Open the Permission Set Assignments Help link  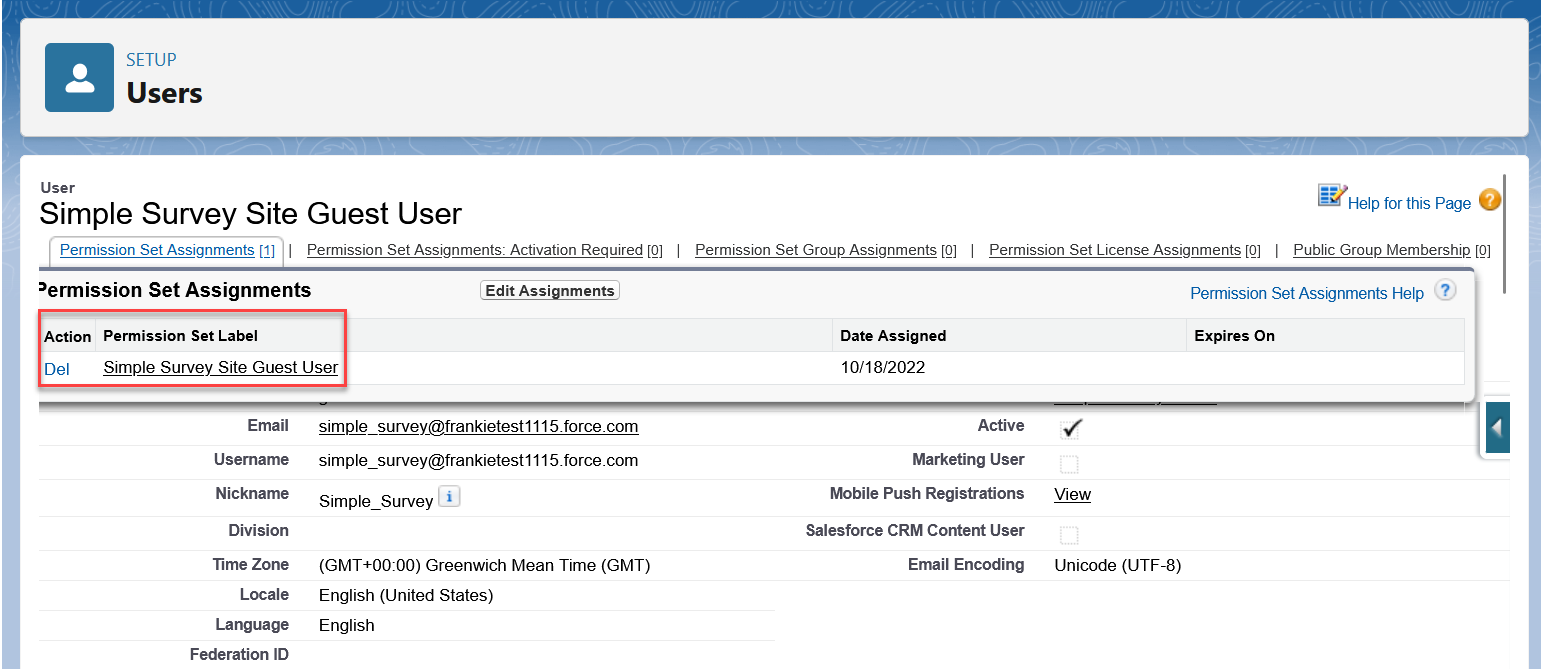[1307, 293]
